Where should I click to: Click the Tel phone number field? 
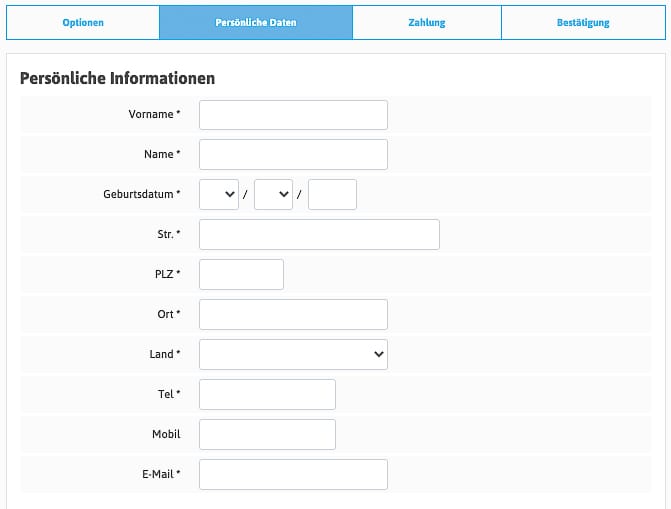pos(267,394)
